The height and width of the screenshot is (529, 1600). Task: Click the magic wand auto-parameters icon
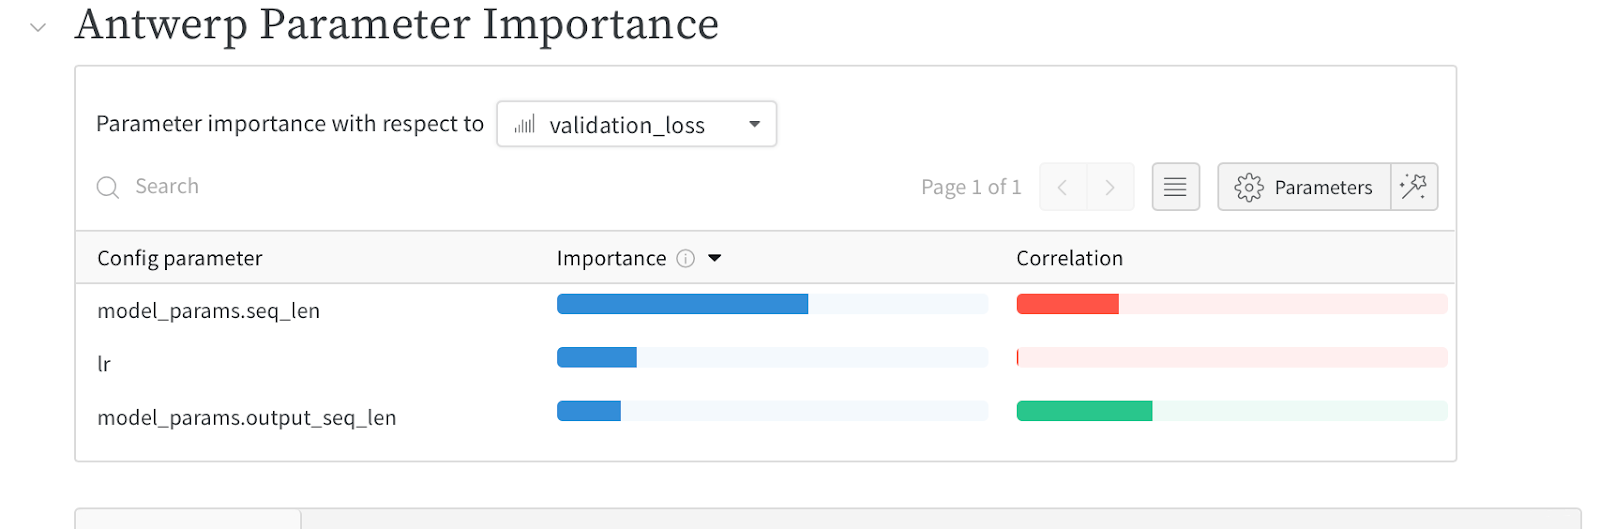[1414, 187]
